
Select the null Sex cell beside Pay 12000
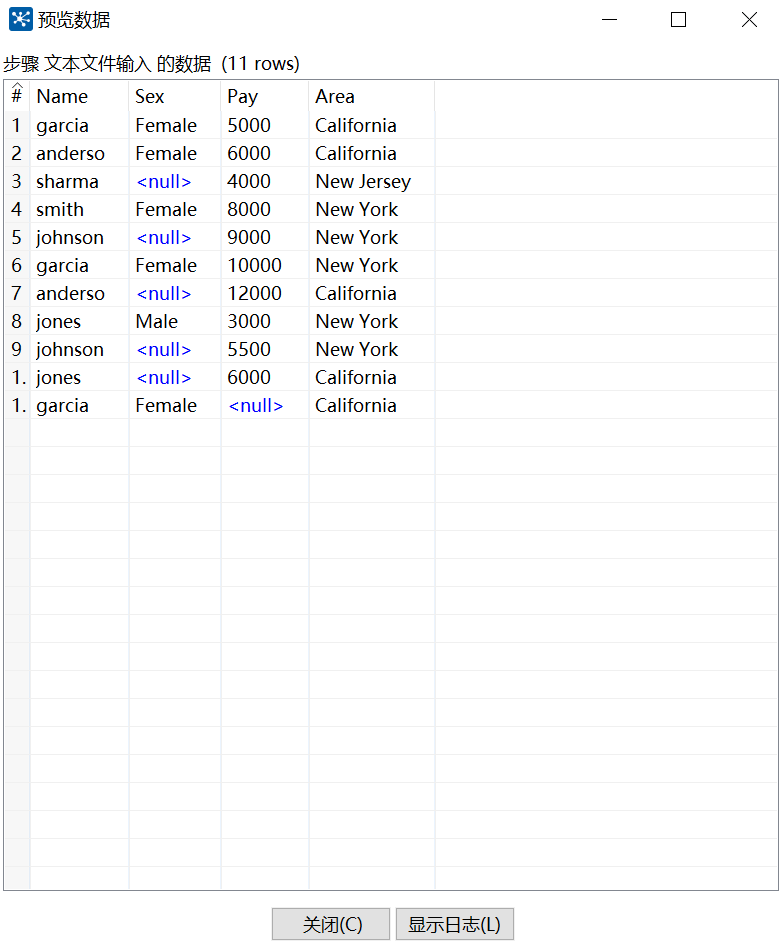click(175, 293)
